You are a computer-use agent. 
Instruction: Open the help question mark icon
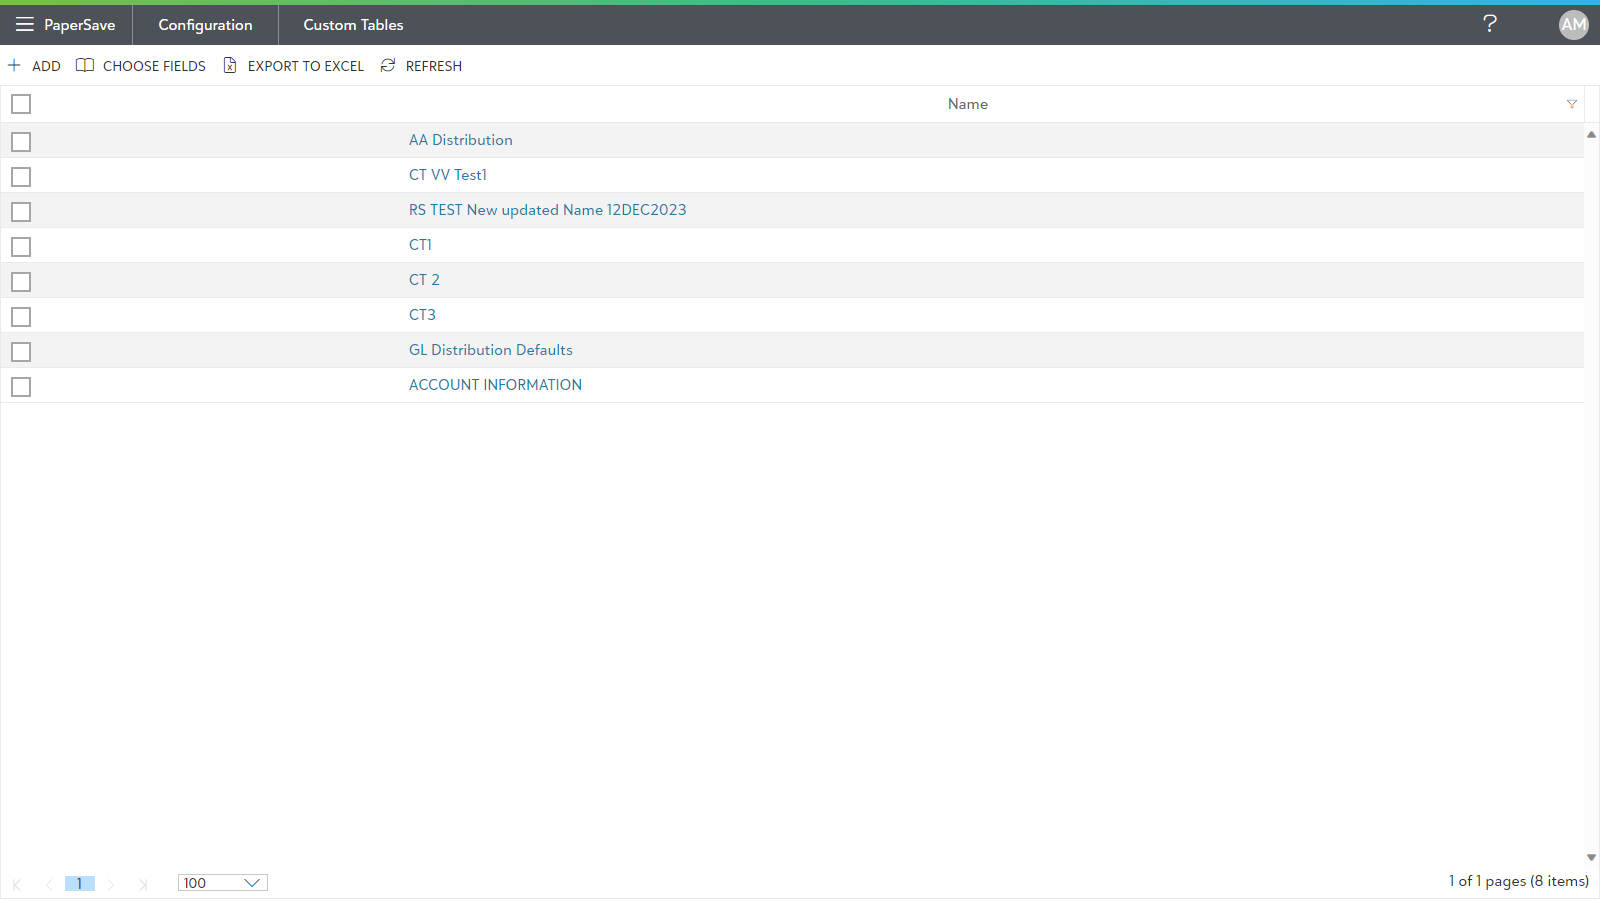click(1489, 24)
